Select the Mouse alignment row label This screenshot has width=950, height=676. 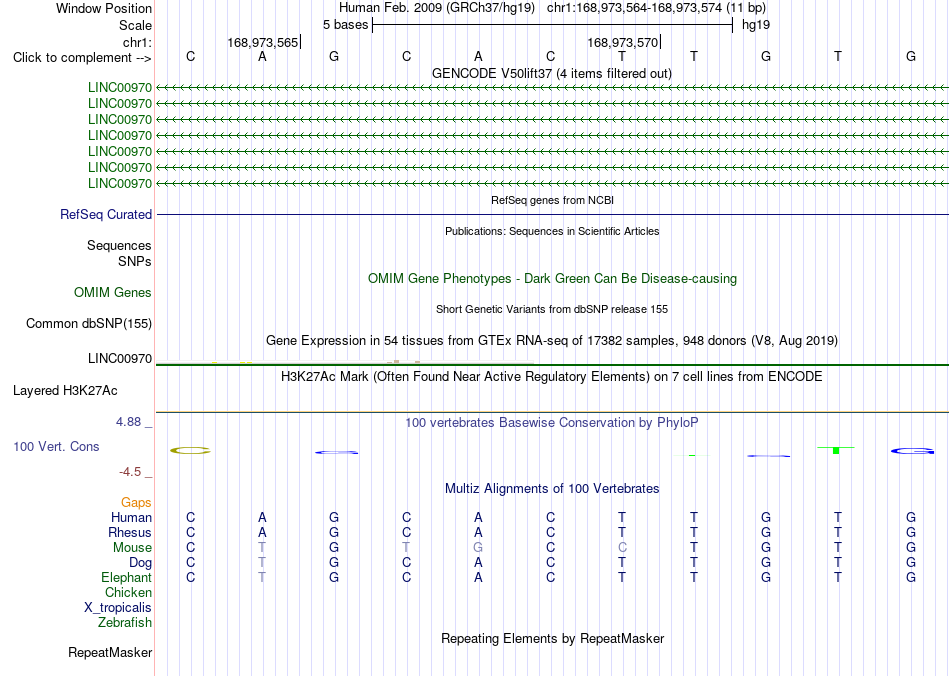(132, 548)
